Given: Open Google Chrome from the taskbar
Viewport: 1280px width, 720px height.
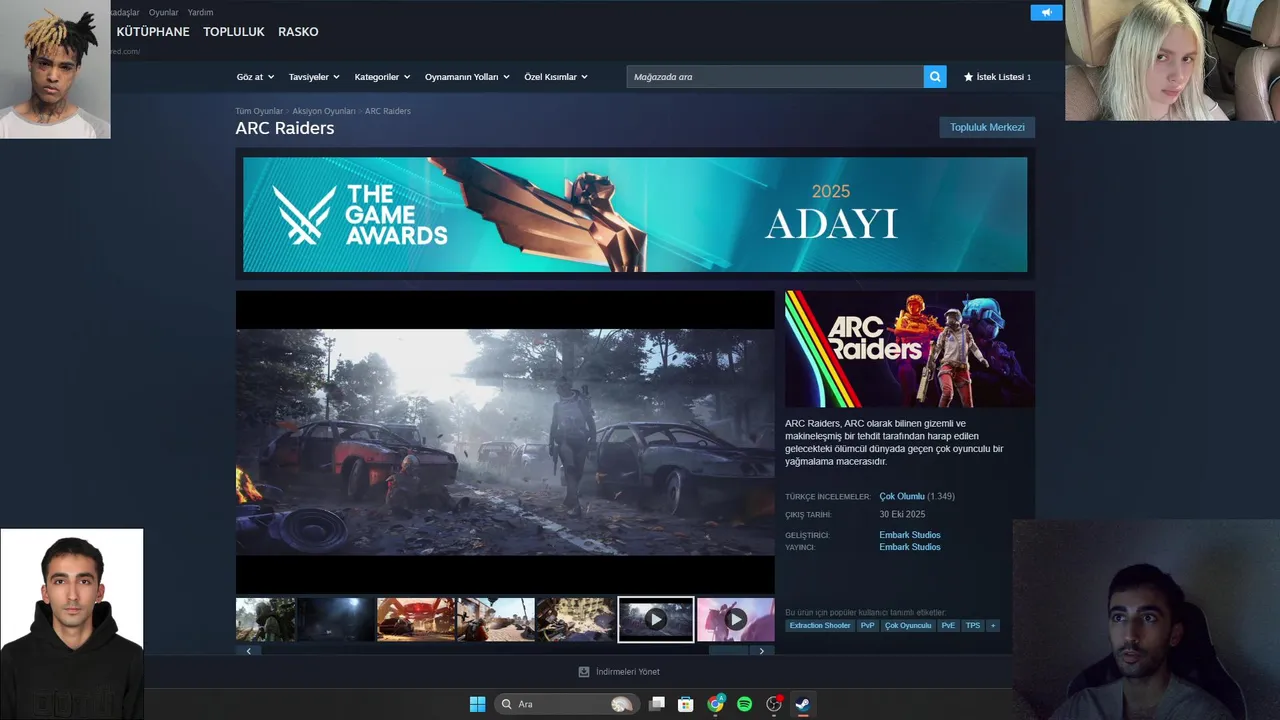Looking at the screenshot, I should 716,704.
